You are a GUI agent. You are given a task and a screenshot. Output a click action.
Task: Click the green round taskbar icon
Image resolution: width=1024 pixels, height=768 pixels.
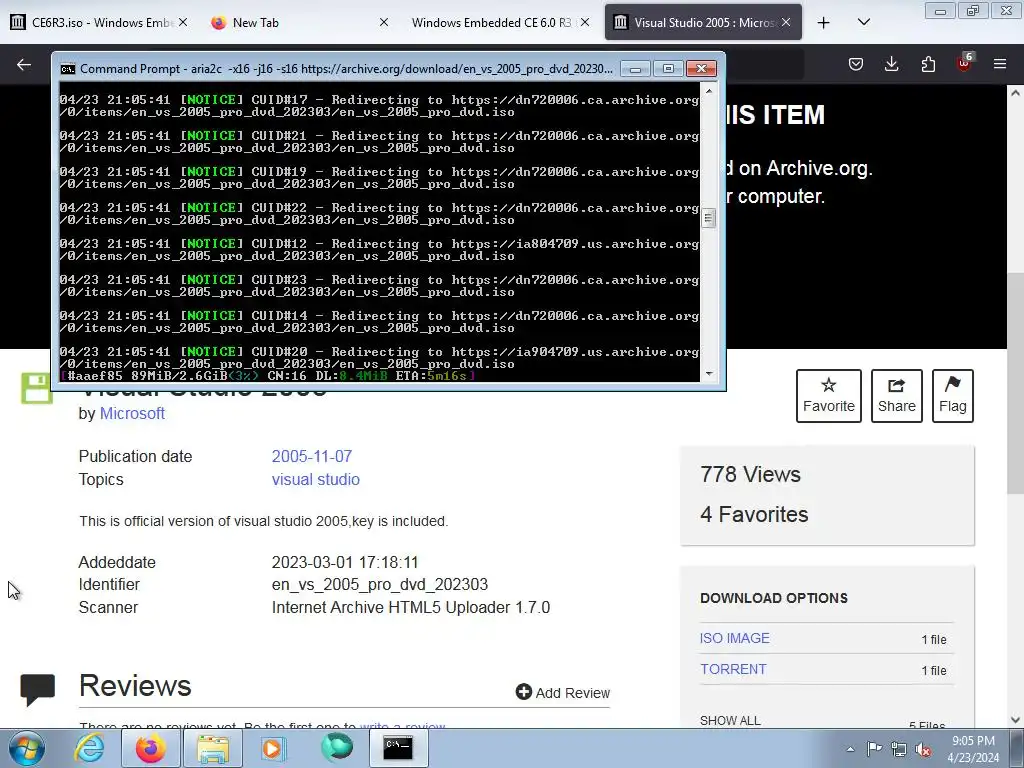click(336, 748)
